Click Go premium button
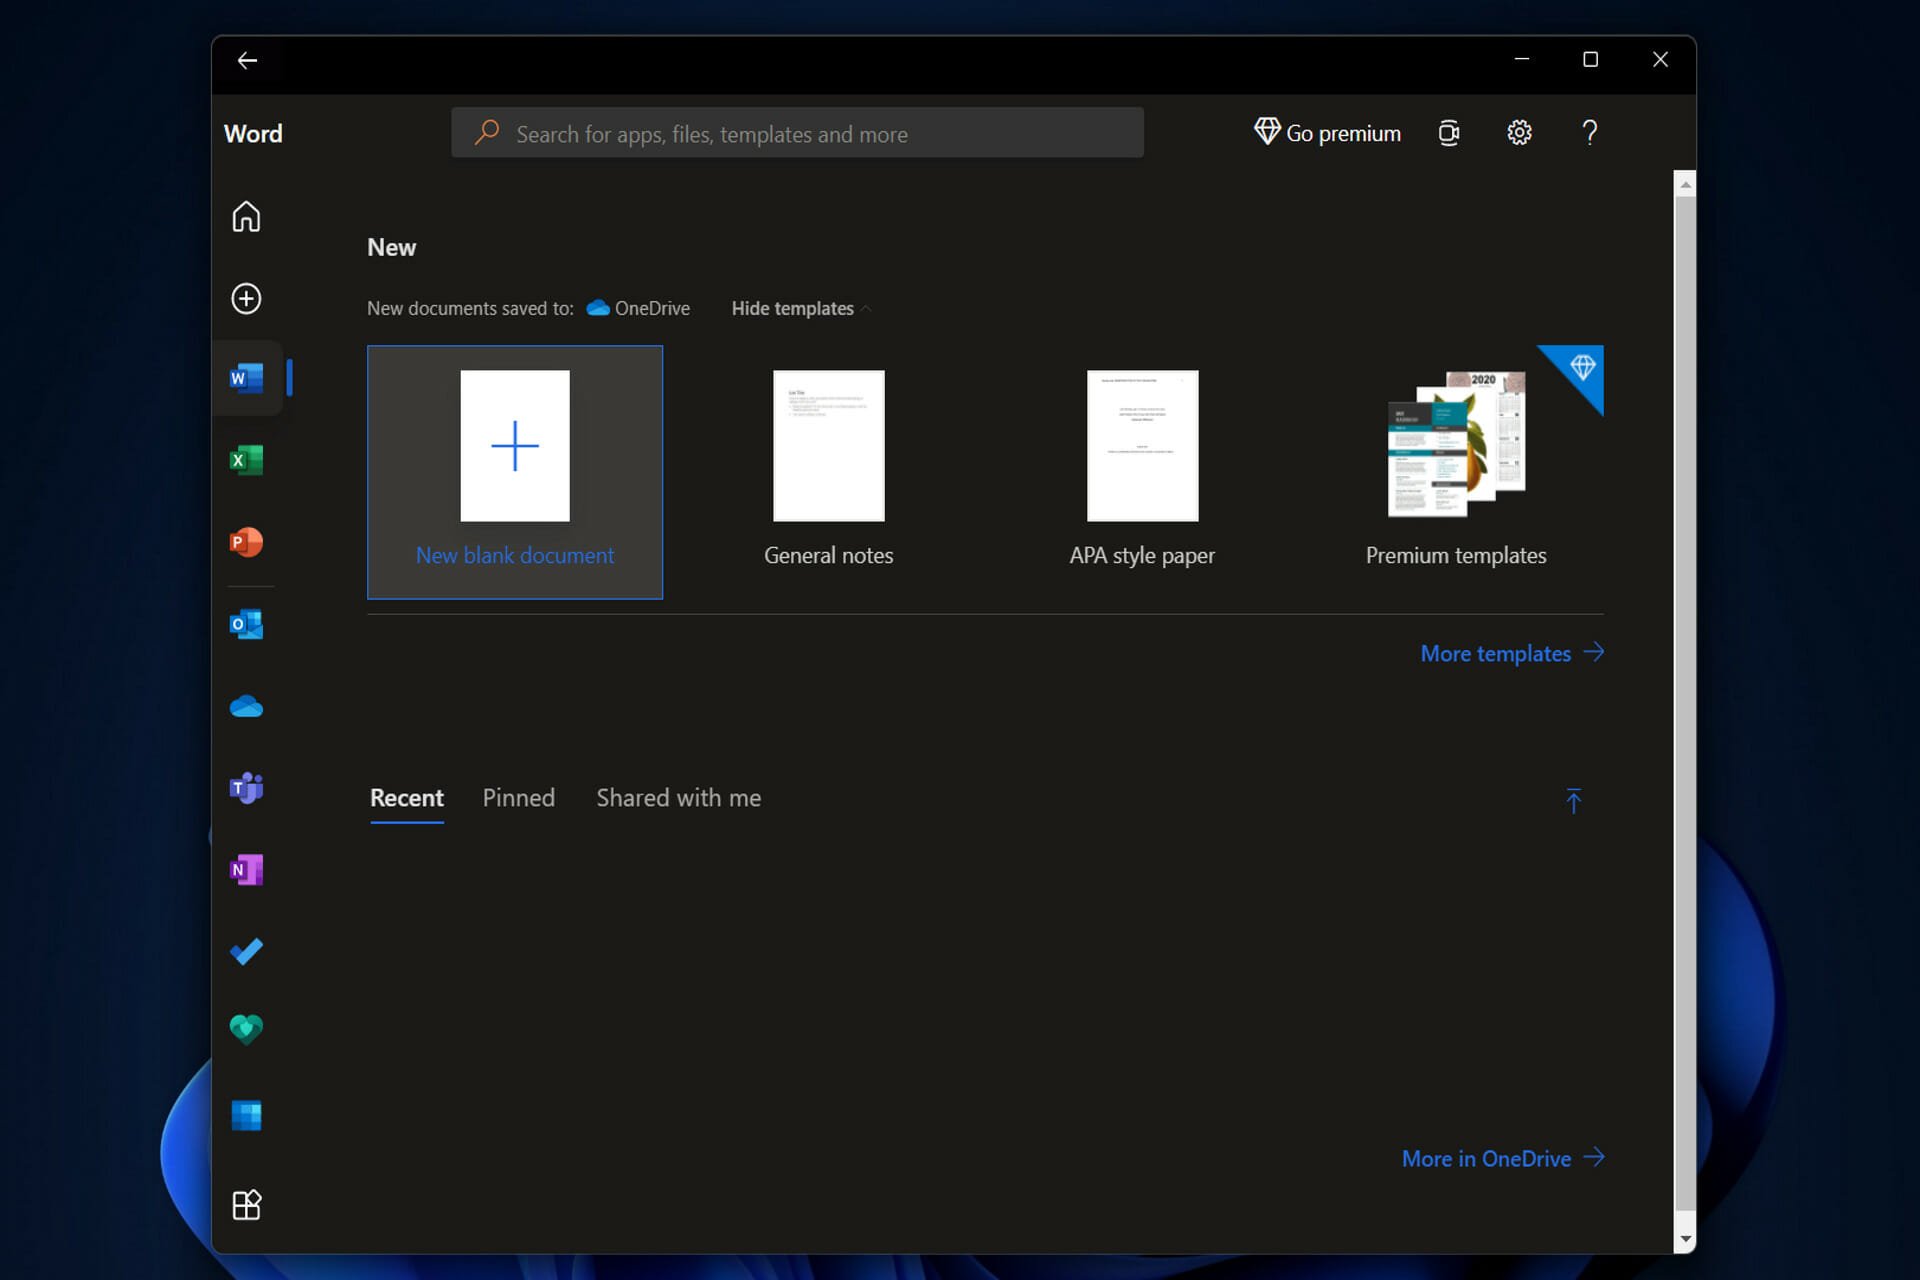Screen dimensions: 1920x1280 coord(1324,133)
